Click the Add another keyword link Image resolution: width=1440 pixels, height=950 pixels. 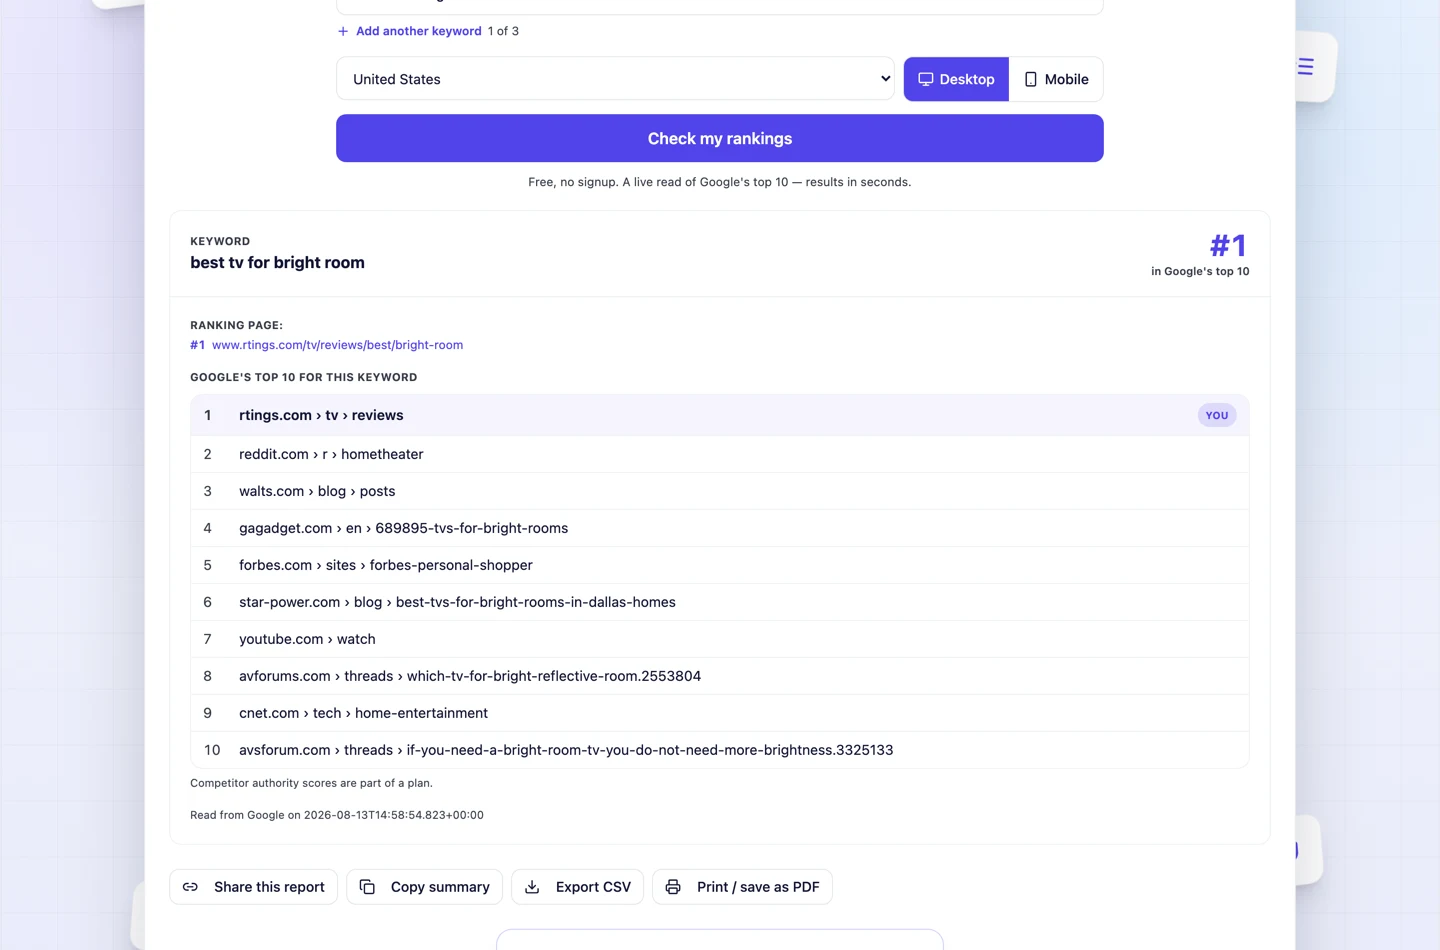pyautogui.click(x=418, y=31)
